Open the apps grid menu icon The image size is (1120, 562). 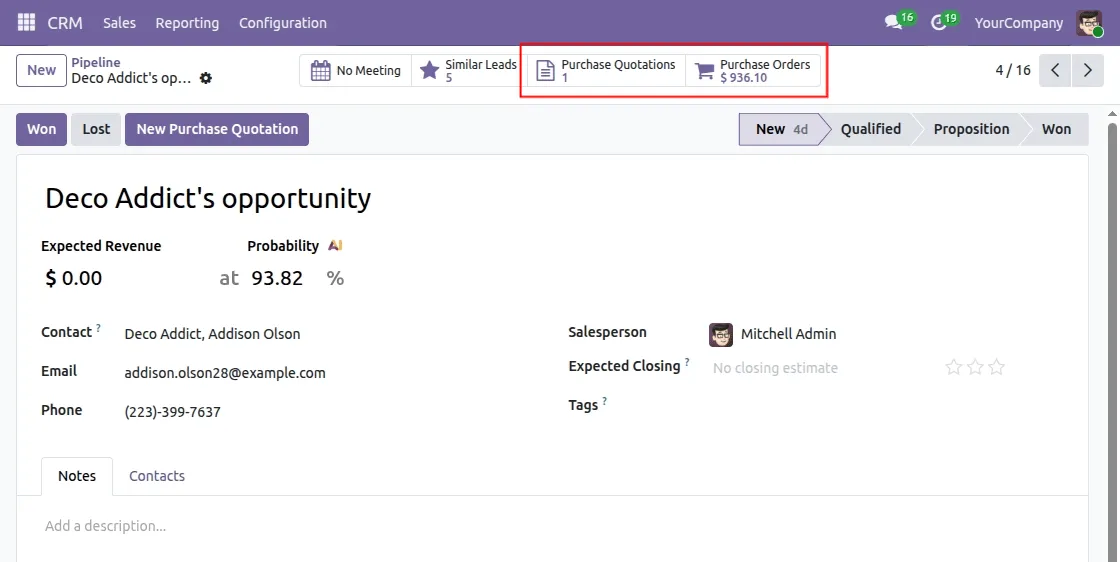tap(26, 22)
